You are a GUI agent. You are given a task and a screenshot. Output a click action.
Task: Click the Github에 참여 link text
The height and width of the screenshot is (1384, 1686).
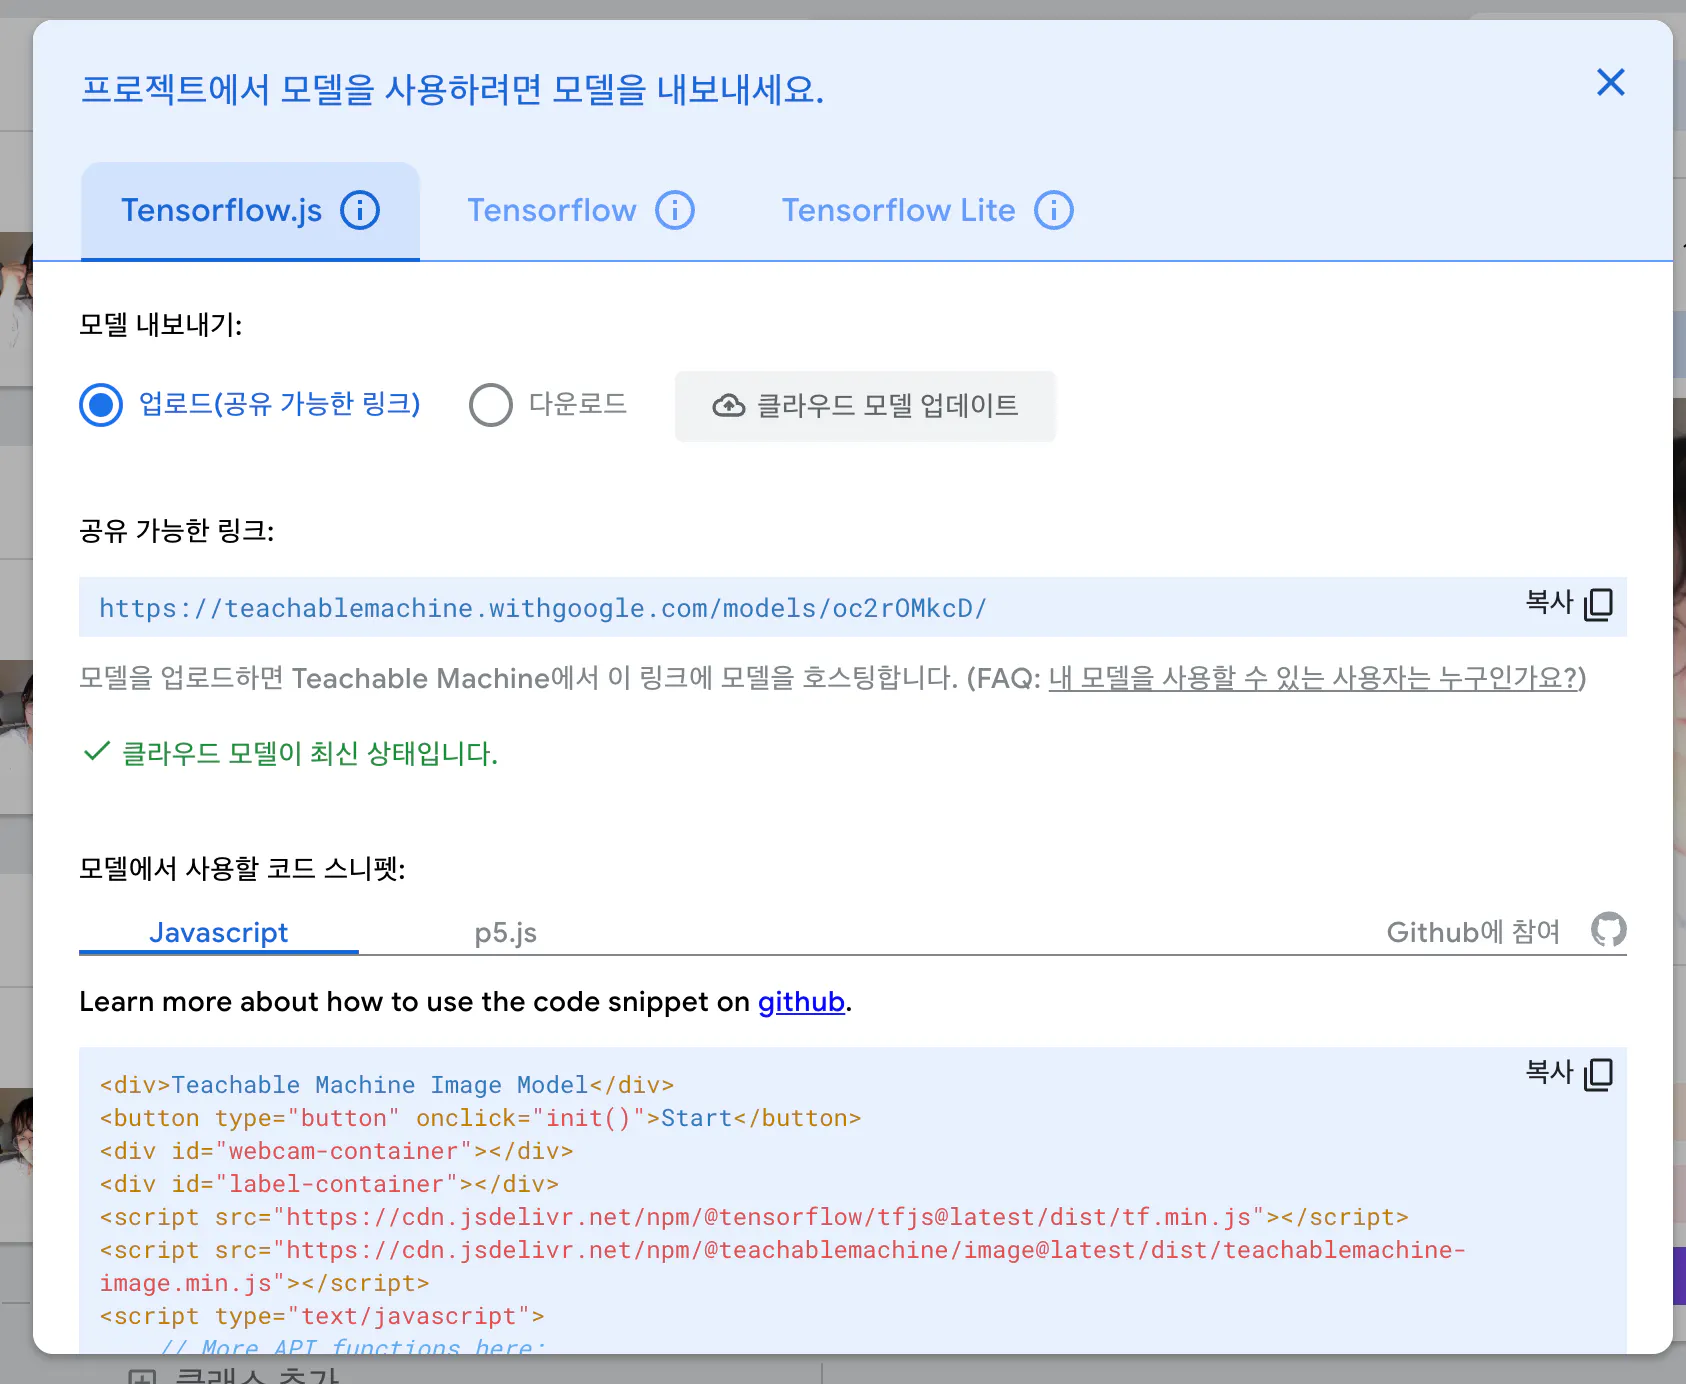coord(1472,932)
